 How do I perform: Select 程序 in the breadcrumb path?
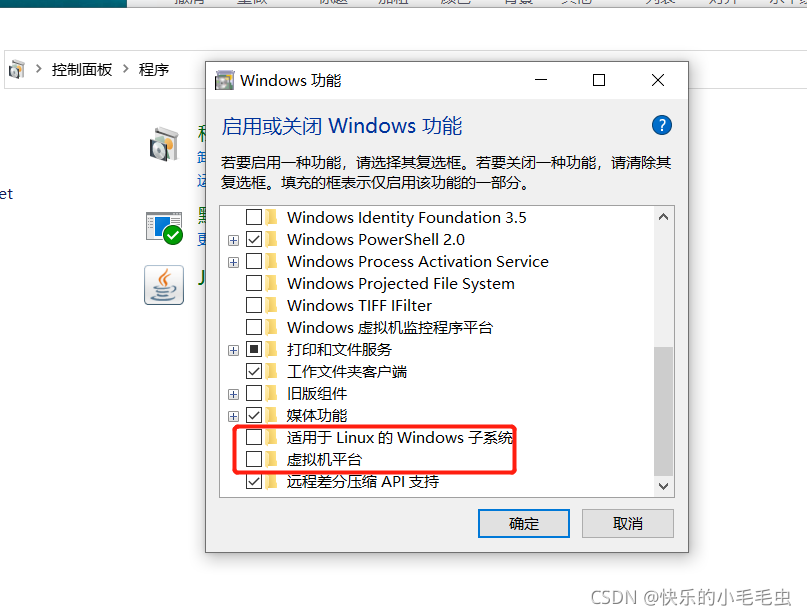tap(153, 69)
